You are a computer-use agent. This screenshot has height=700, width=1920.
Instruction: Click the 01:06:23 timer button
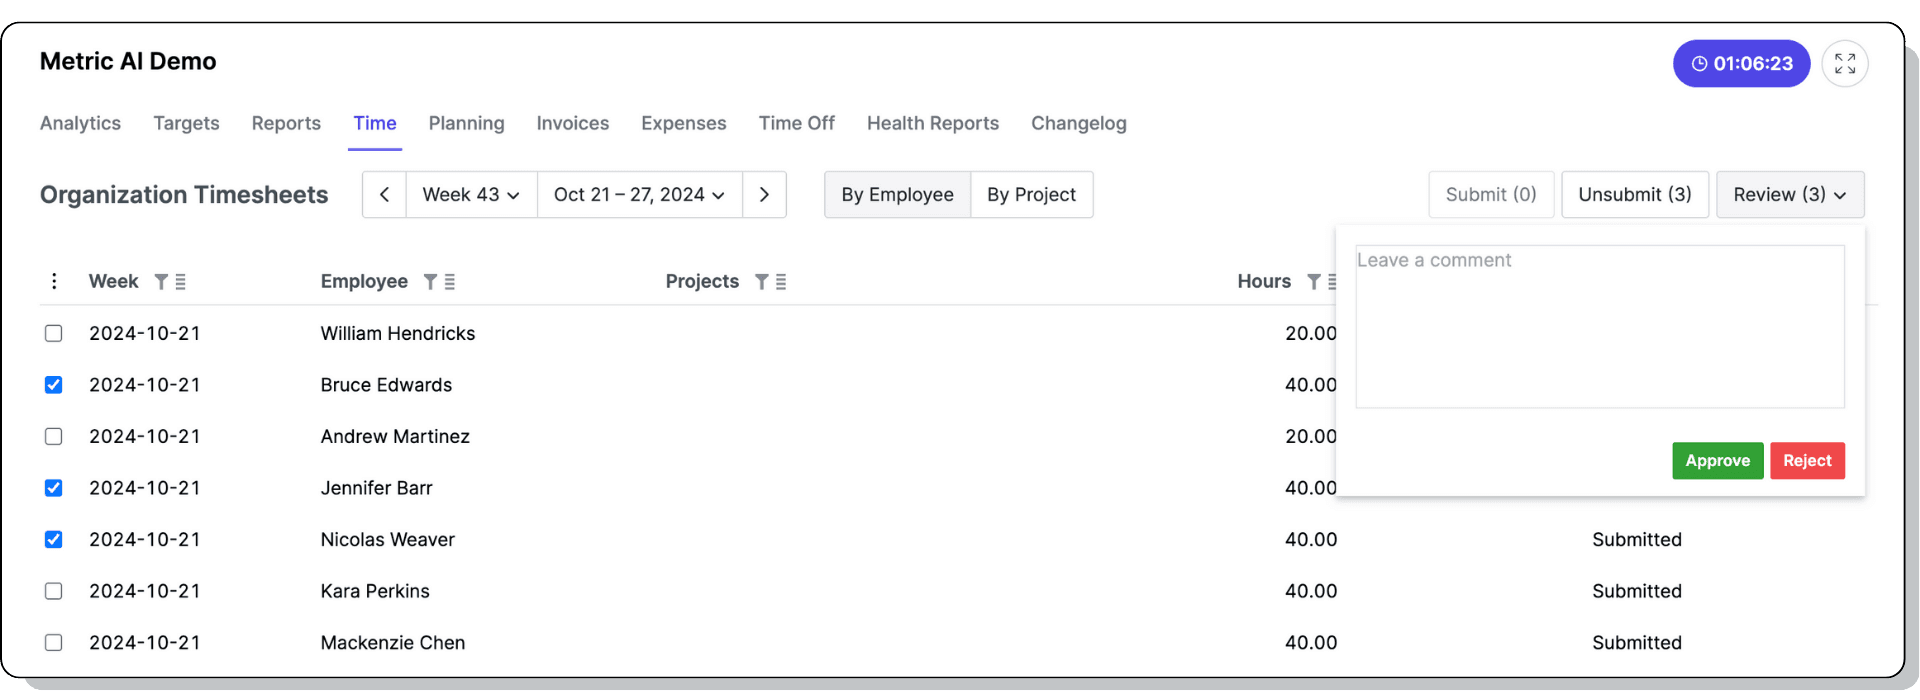tap(1741, 64)
